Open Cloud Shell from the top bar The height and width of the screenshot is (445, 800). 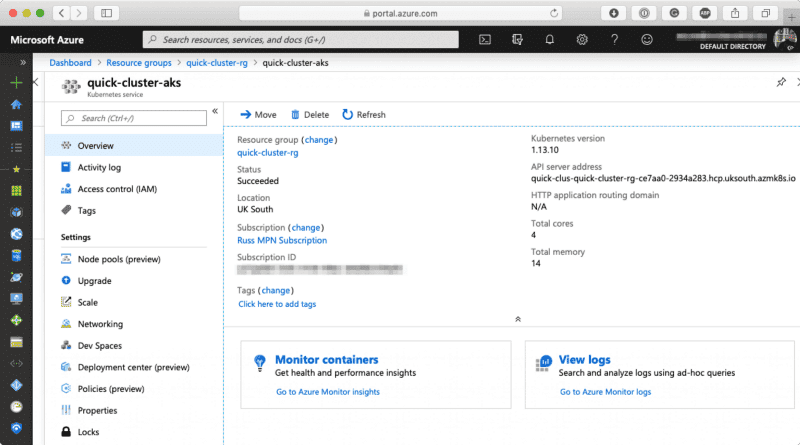tap(484, 40)
